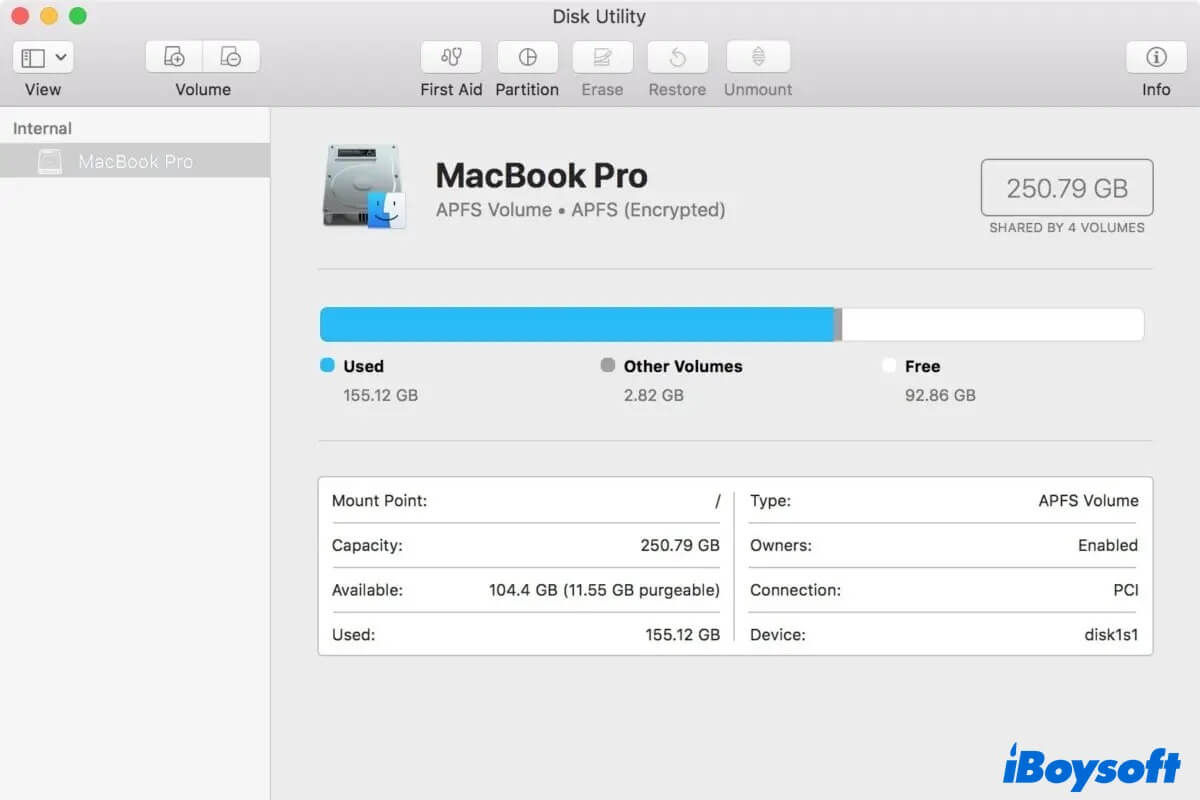This screenshot has height=800, width=1200.
Task: Click the 250.79 GB capacity badge
Action: 1066,188
